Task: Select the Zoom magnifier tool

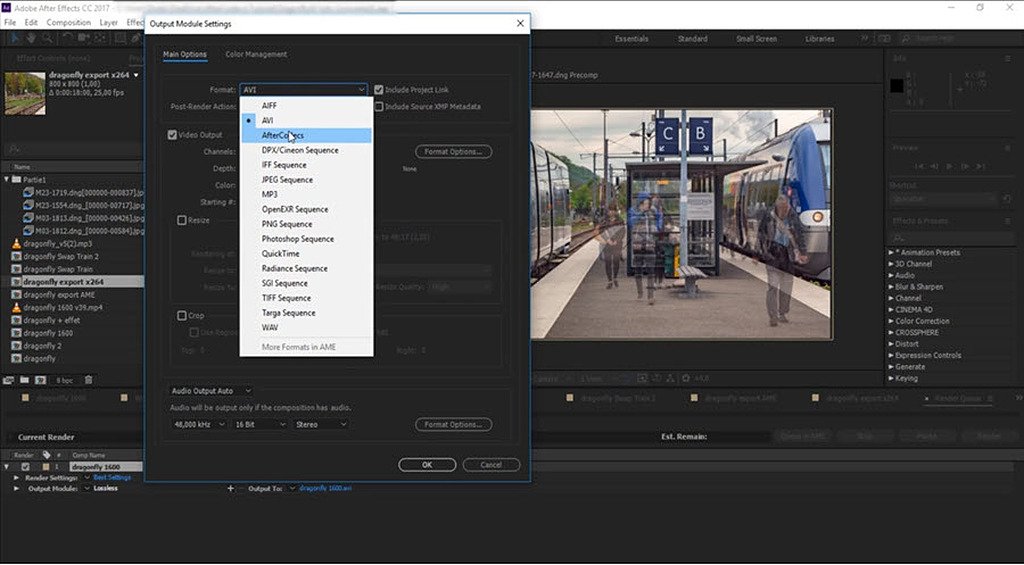Action: (x=47, y=39)
